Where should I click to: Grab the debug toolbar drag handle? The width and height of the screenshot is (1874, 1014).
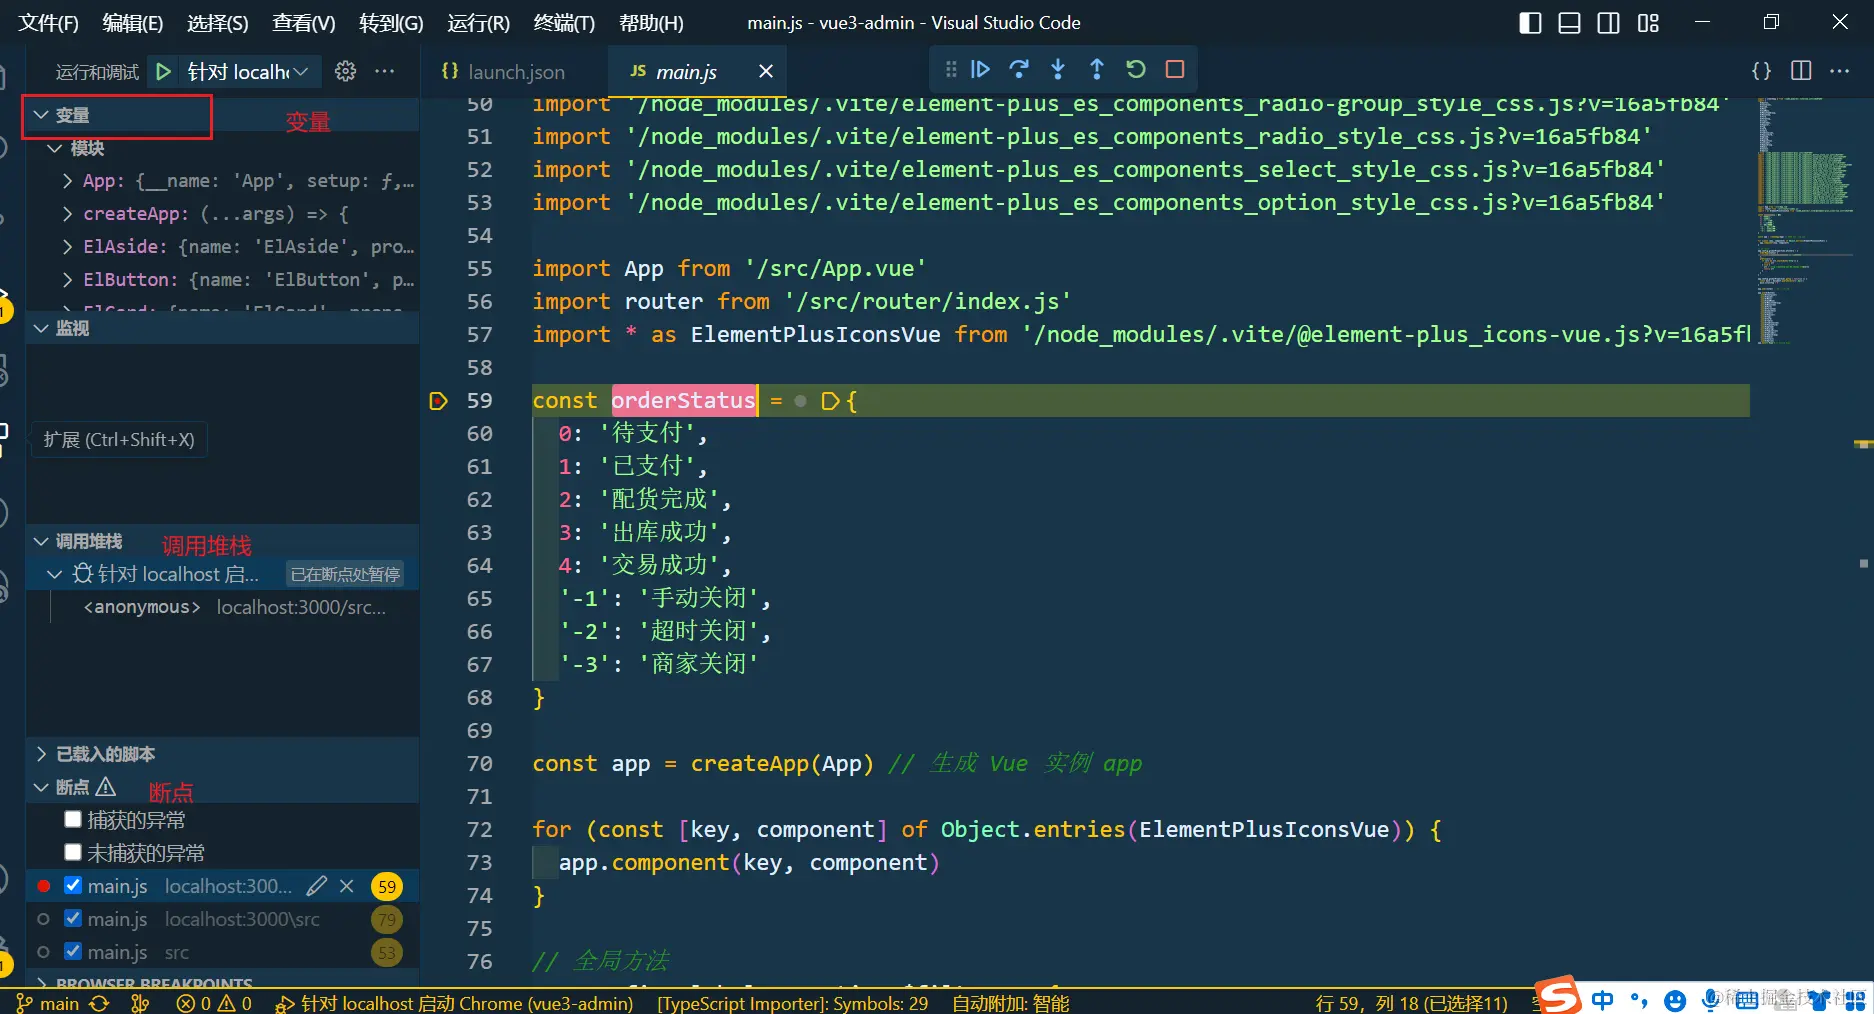951,69
